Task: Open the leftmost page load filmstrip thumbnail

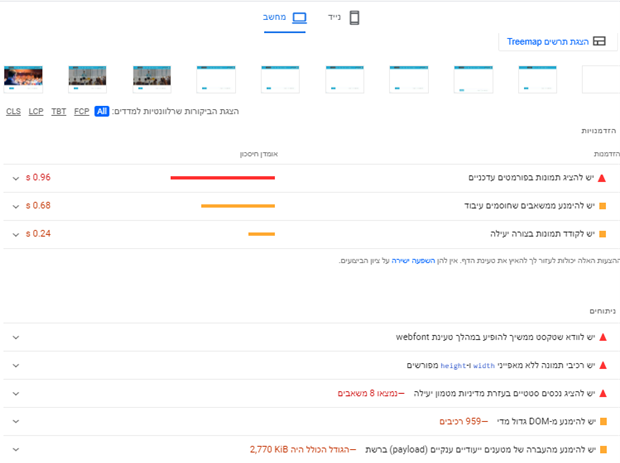Action: [x=23, y=77]
